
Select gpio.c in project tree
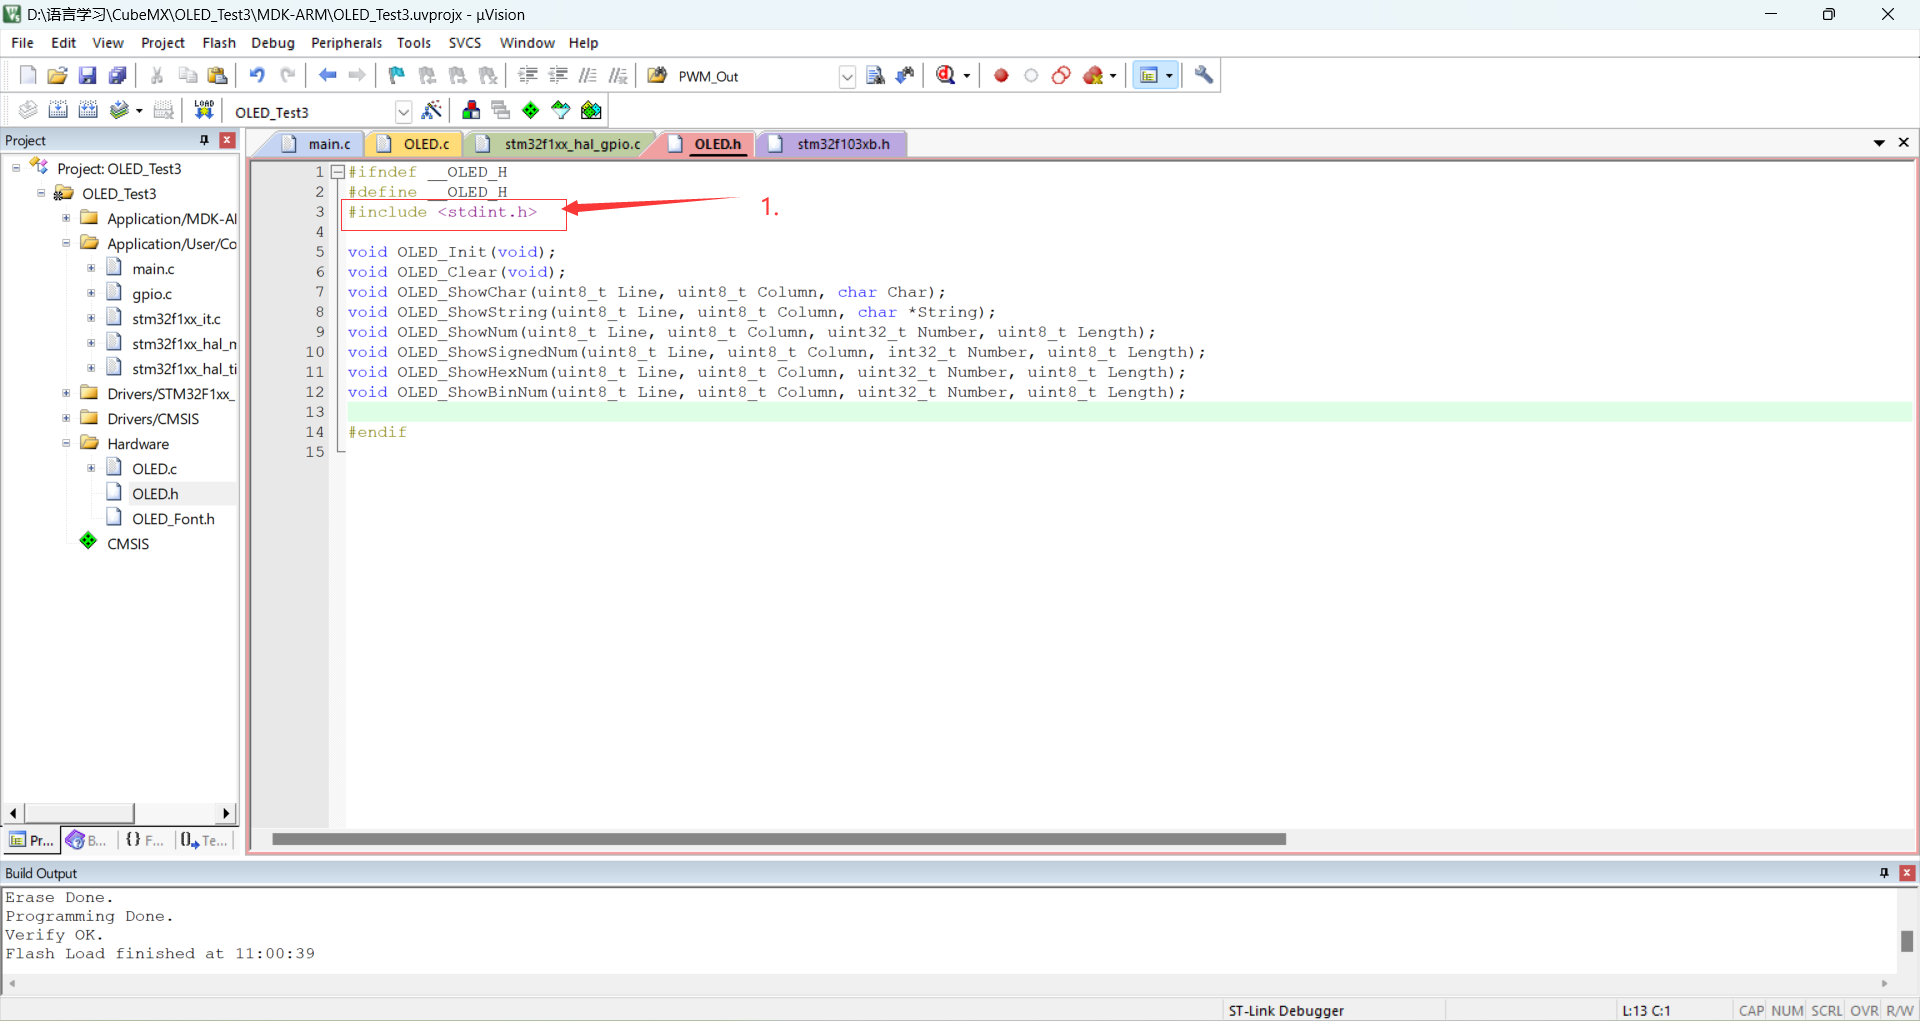[152, 293]
